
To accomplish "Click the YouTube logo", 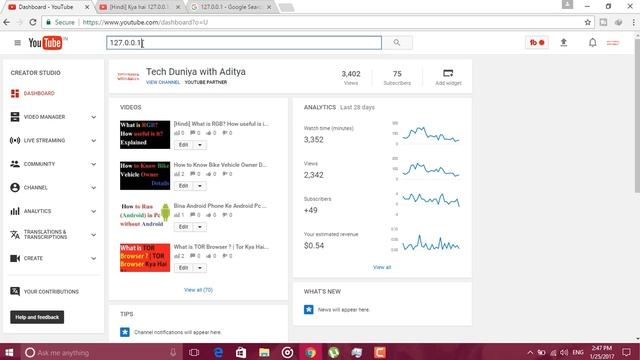I will point(46,43).
